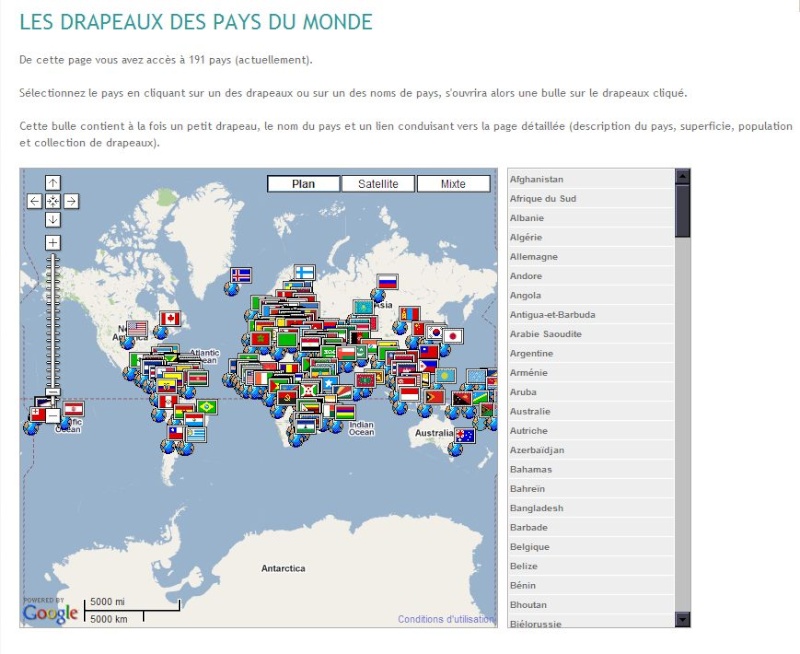Click the Brazil flag marker
The image size is (800, 654).
tap(207, 407)
